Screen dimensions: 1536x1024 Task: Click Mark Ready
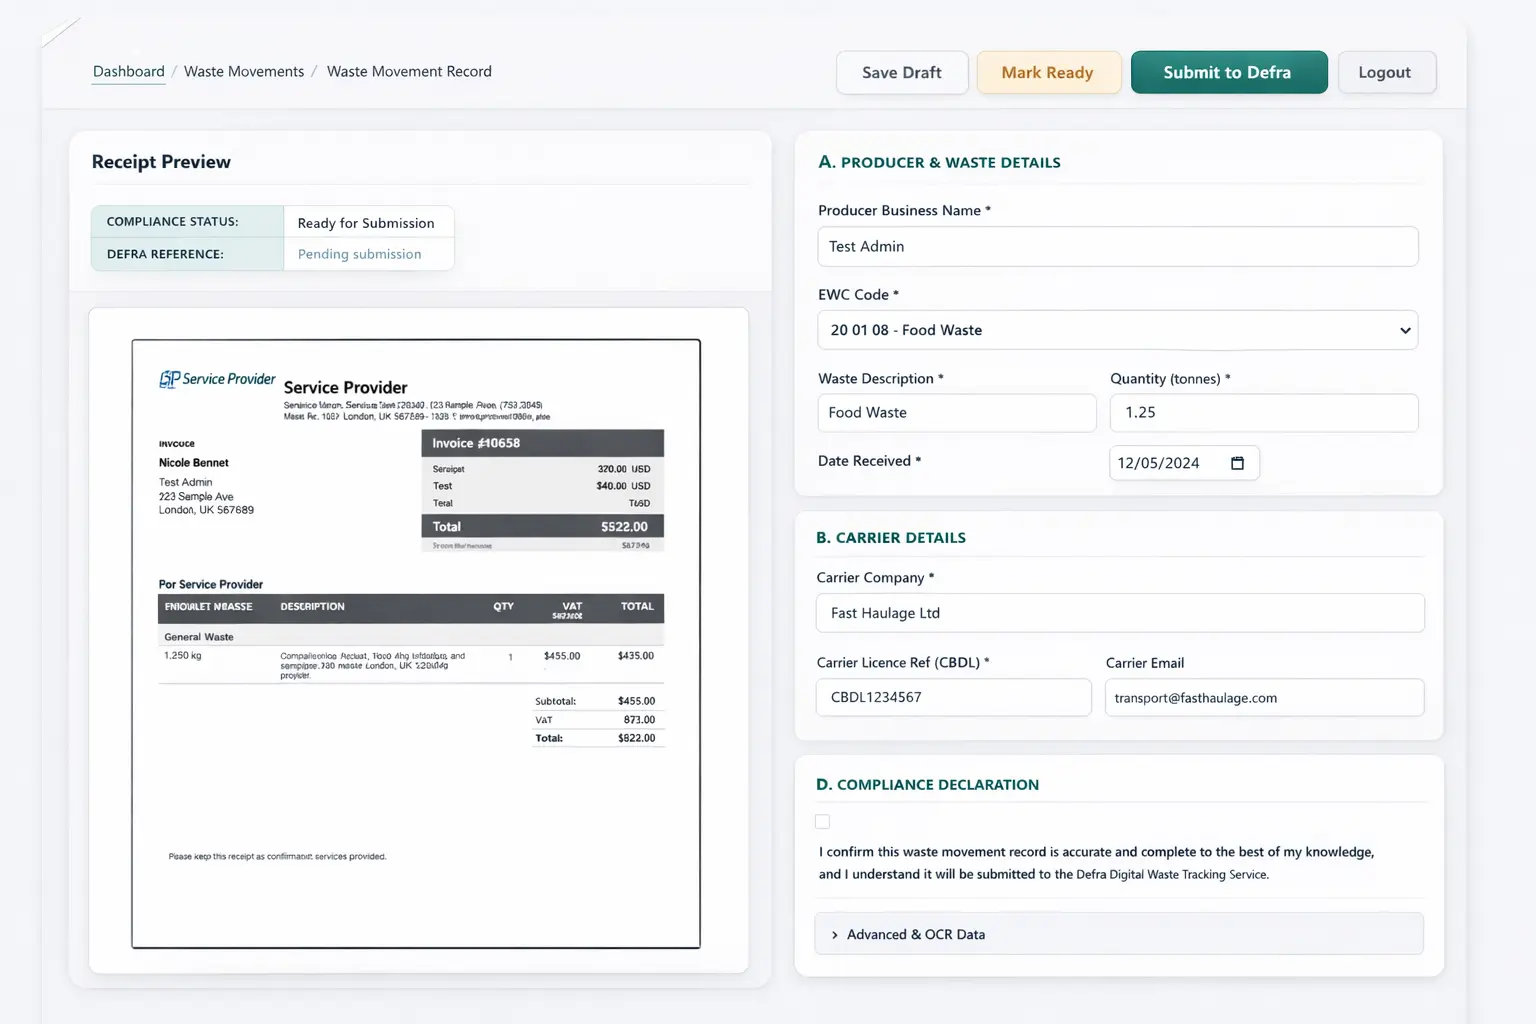pyautogui.click(x=1048, y=72)
